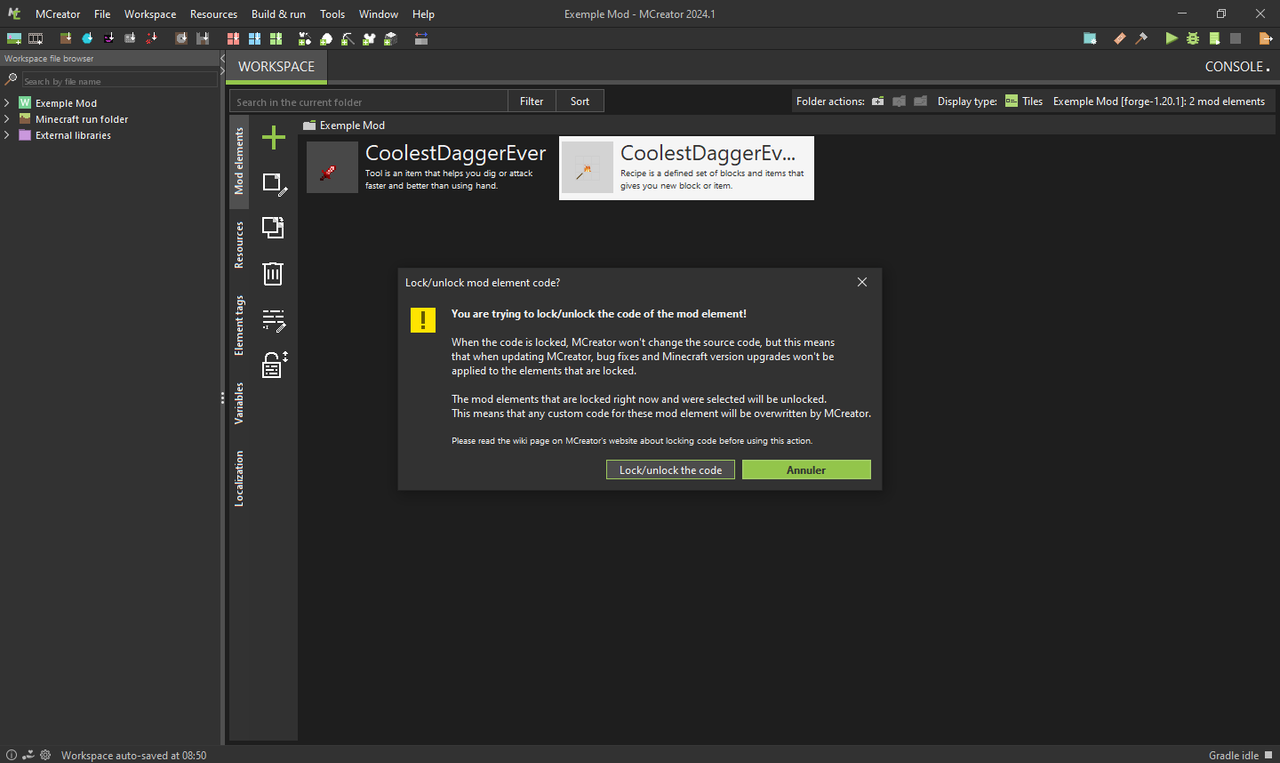Click the add new folder action icon
This screenshot has height=763, width=1280.
click(877, 101)
